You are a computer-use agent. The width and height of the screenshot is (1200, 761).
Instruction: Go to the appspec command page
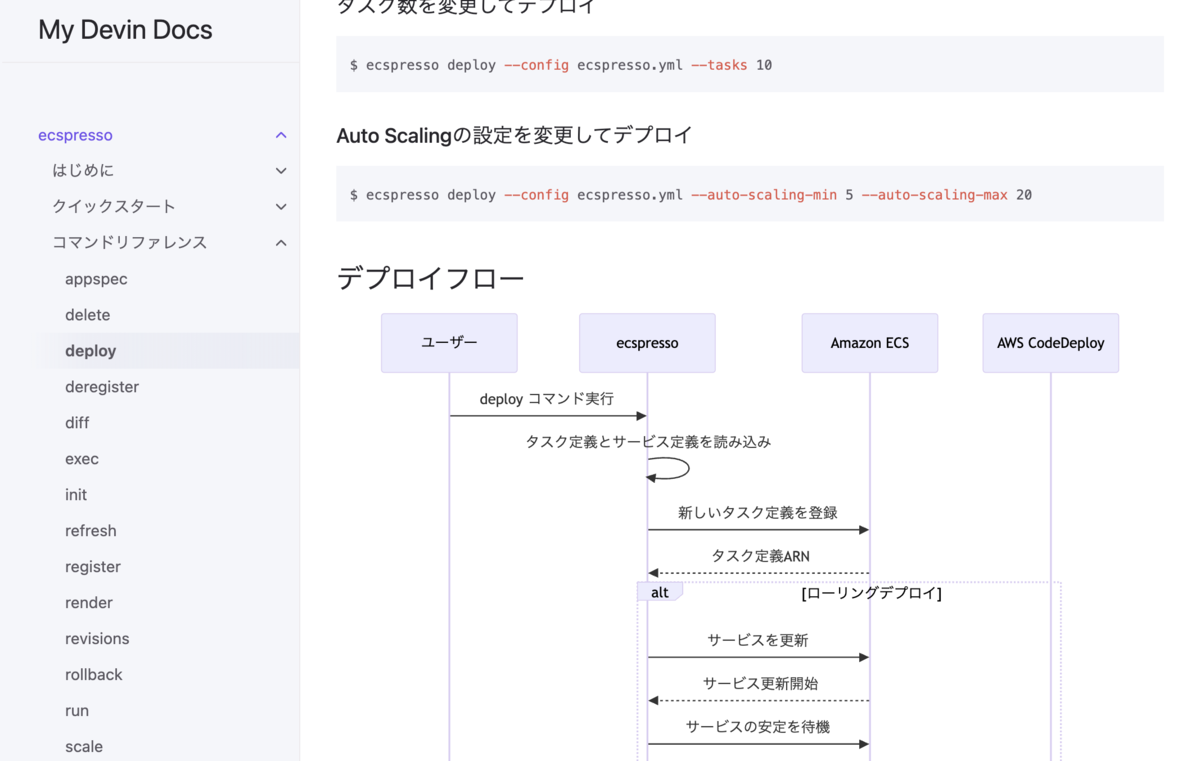click(x=96, y=279)
